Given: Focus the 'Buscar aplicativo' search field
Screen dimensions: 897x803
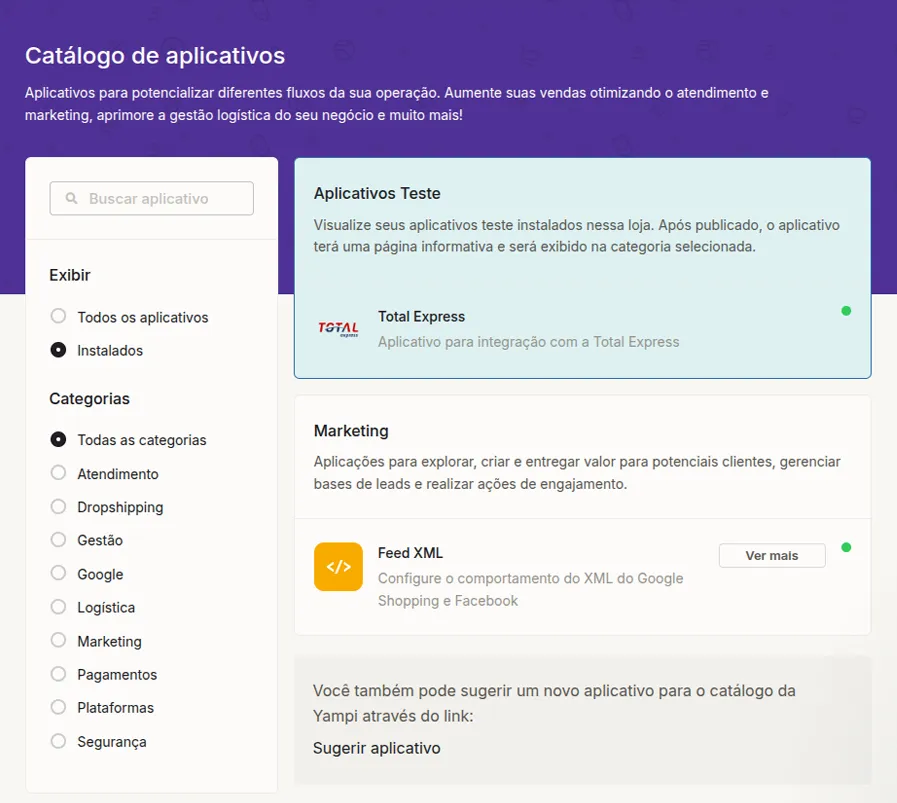Looking at the screenshot, I should [152, 198].
